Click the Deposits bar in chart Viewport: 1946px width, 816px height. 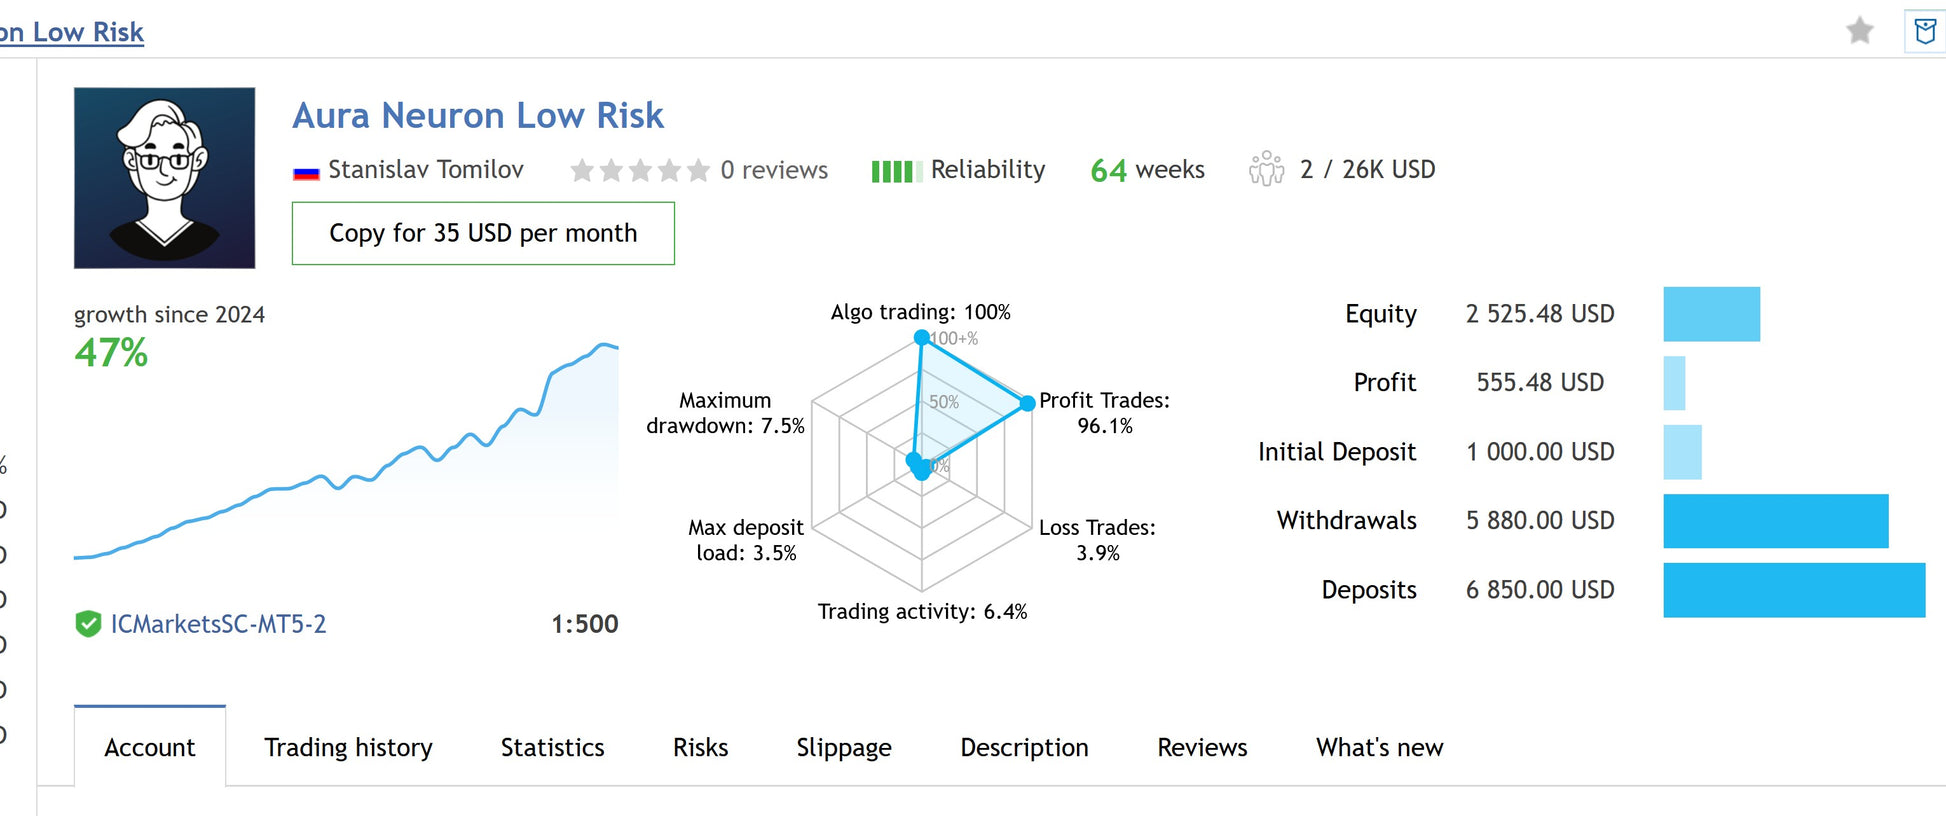[x=1793, y=590]
